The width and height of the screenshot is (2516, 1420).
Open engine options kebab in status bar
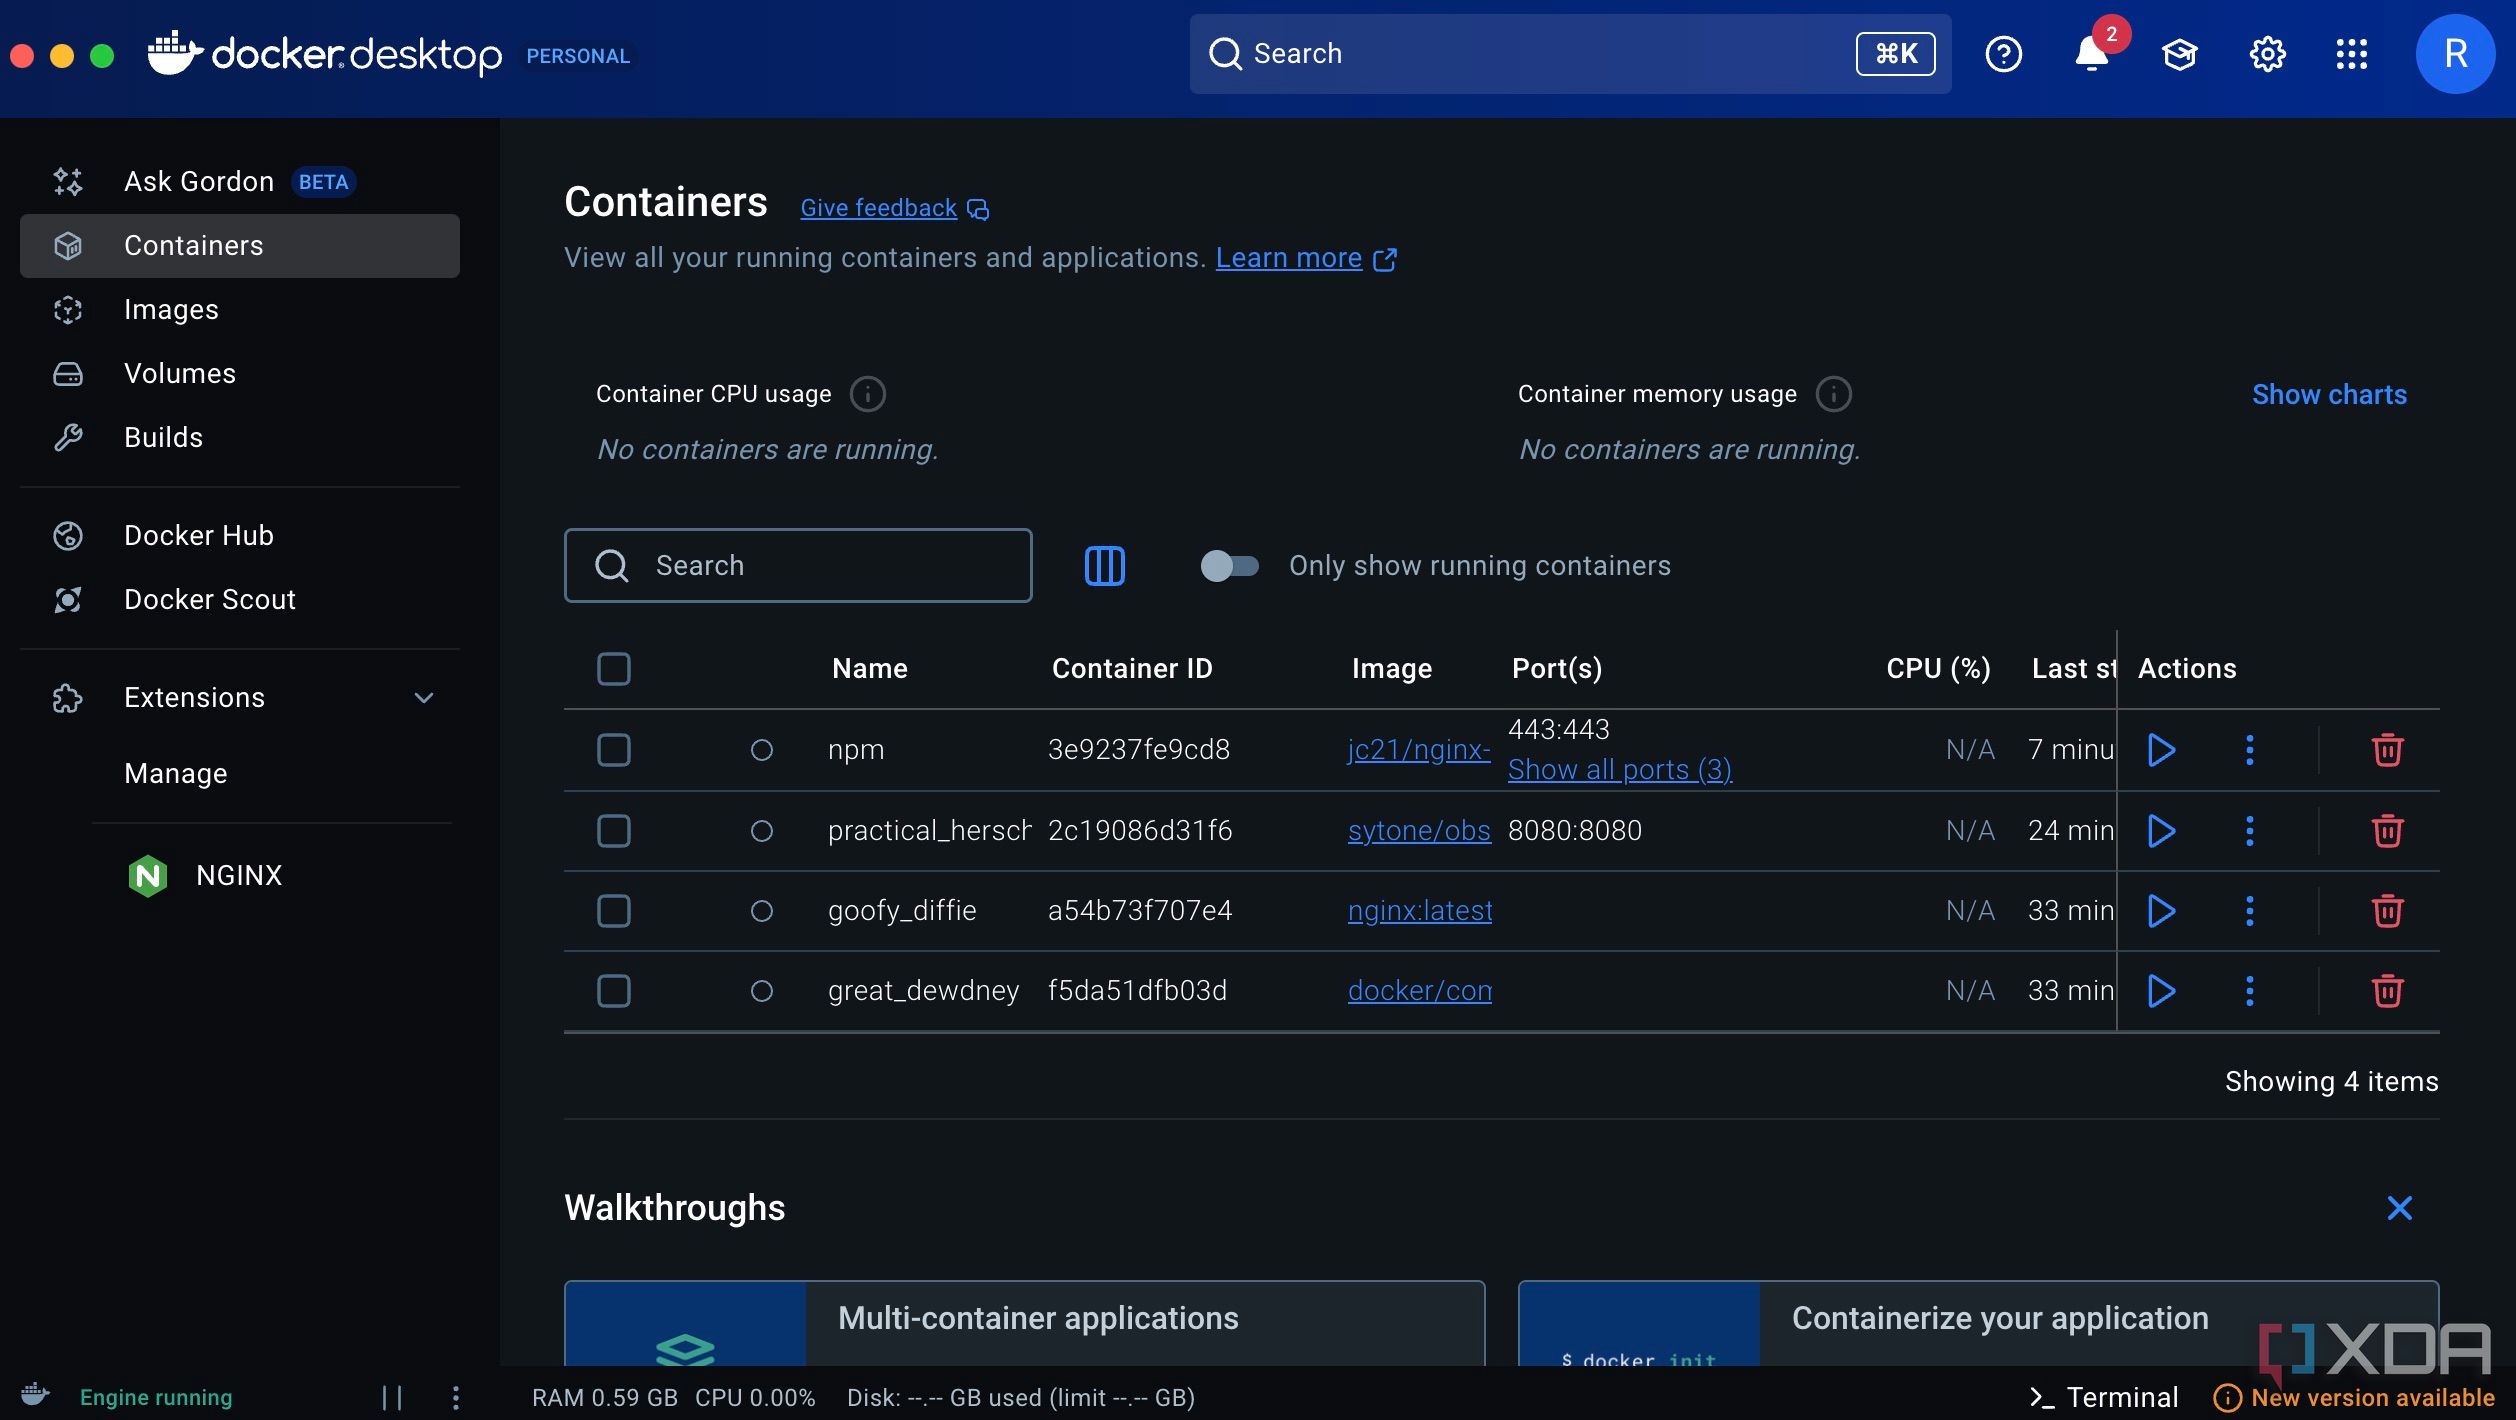point(456,1397)
